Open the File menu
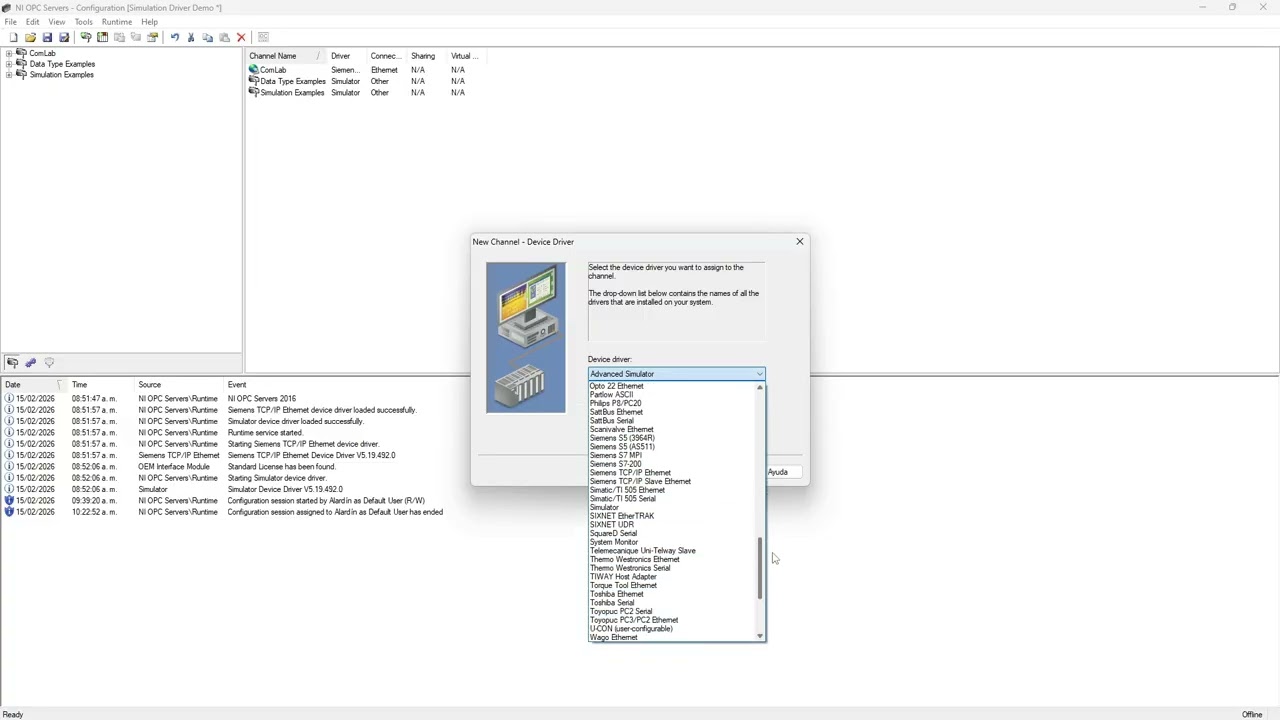Viewport: 1280px width, 720px height. (10, 22)
